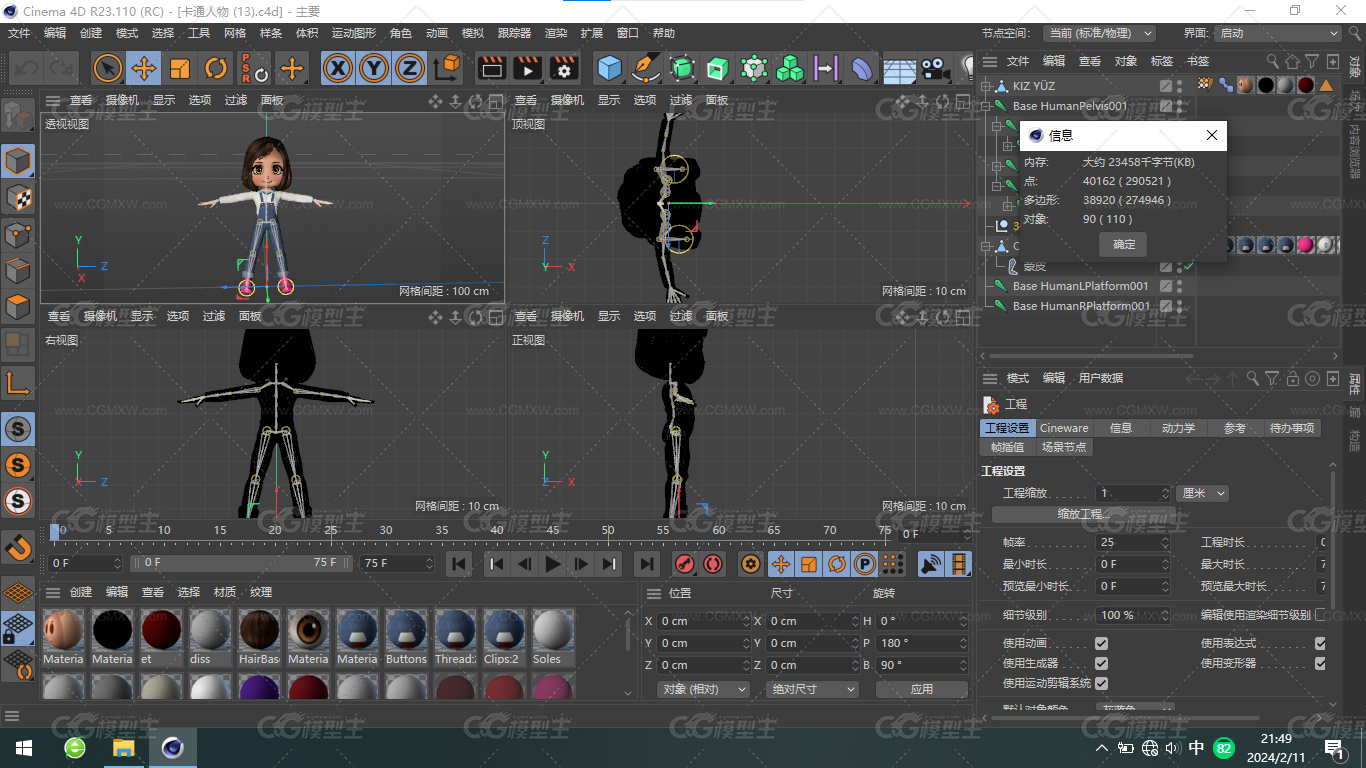
Task: Open the 帮助 menu
Action: (x=664, y=33)
